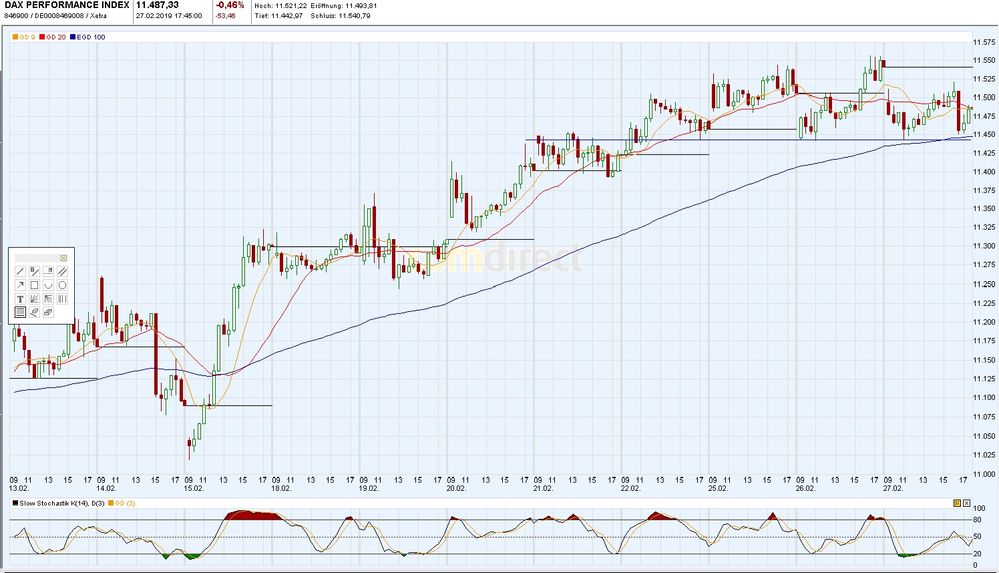Select the arc drawing tool
Image resolution: width=999 pixels, height=573 pixels.
tap(48, 285)
